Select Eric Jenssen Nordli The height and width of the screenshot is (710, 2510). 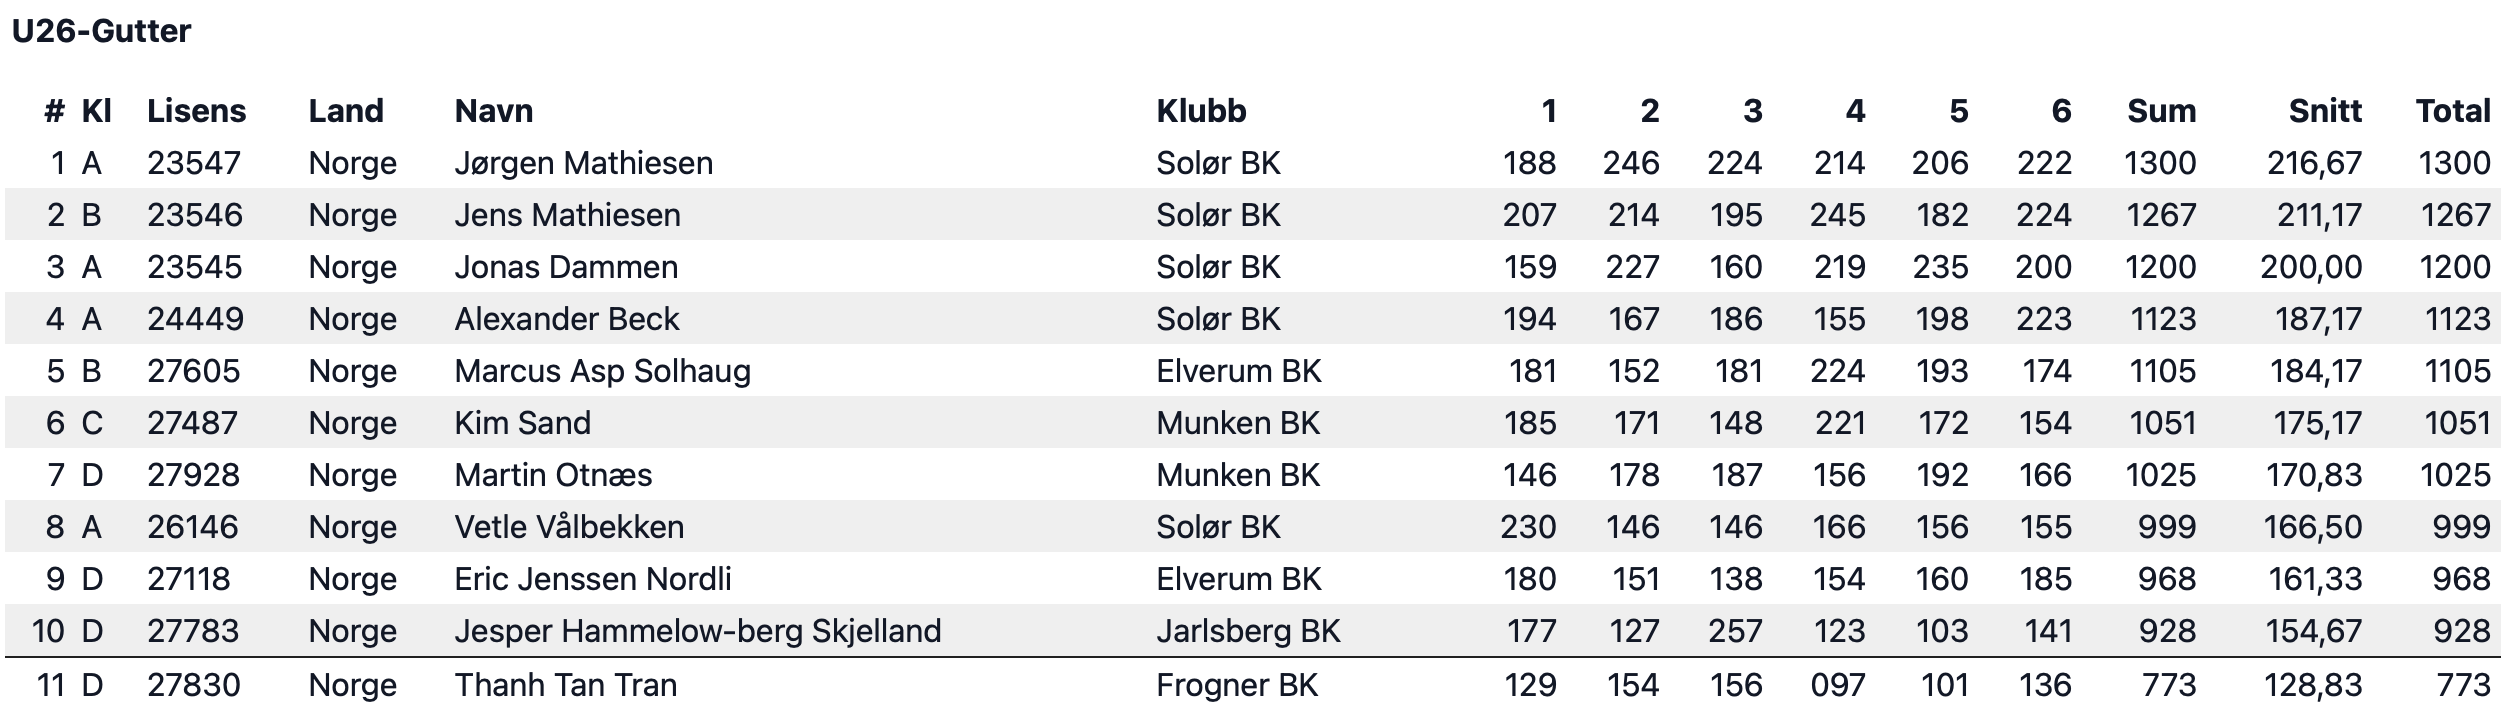pyautogui.click(x=593, y=579)
